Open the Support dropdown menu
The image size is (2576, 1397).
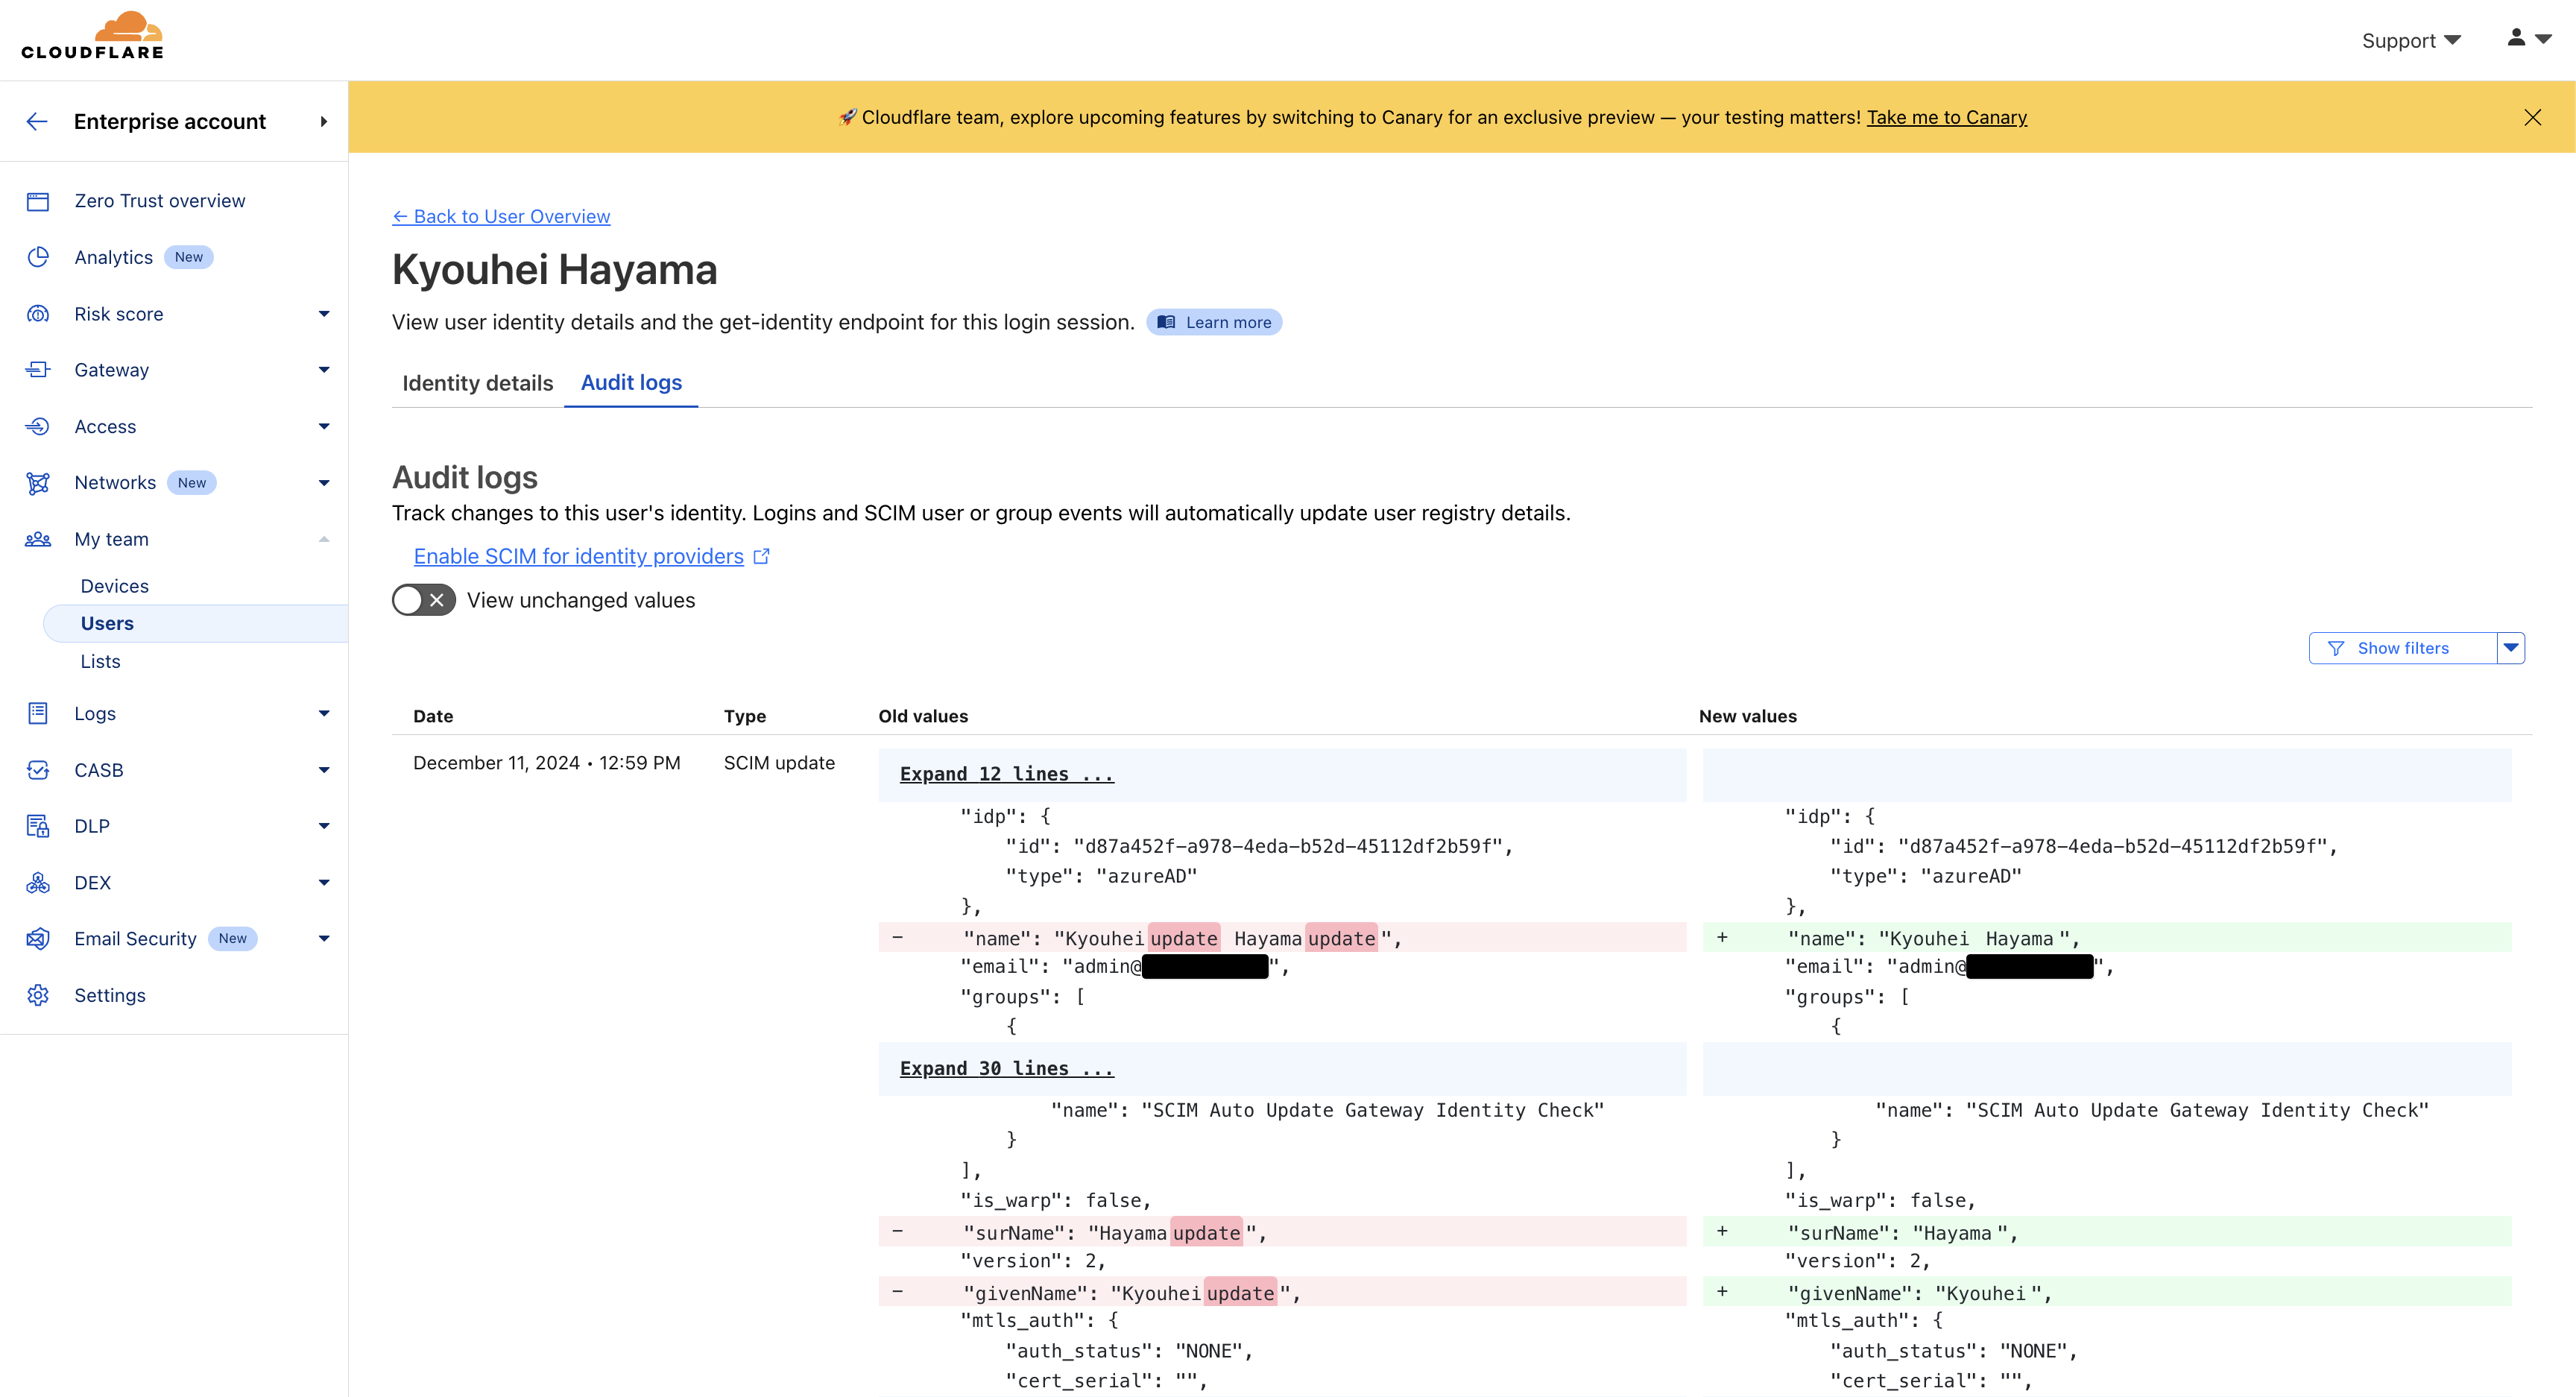pos(2410,41)
